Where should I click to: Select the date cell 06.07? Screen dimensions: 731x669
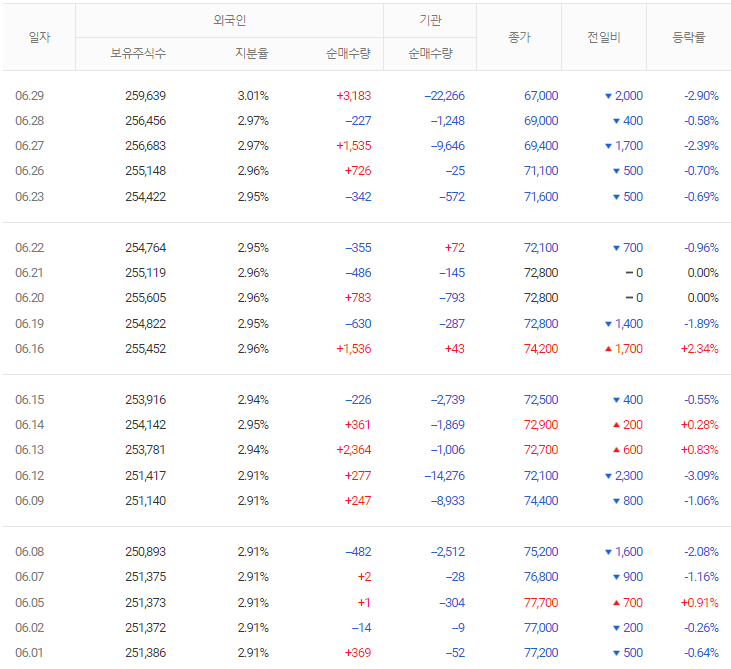pyautogui.click(x=29, y=577)
